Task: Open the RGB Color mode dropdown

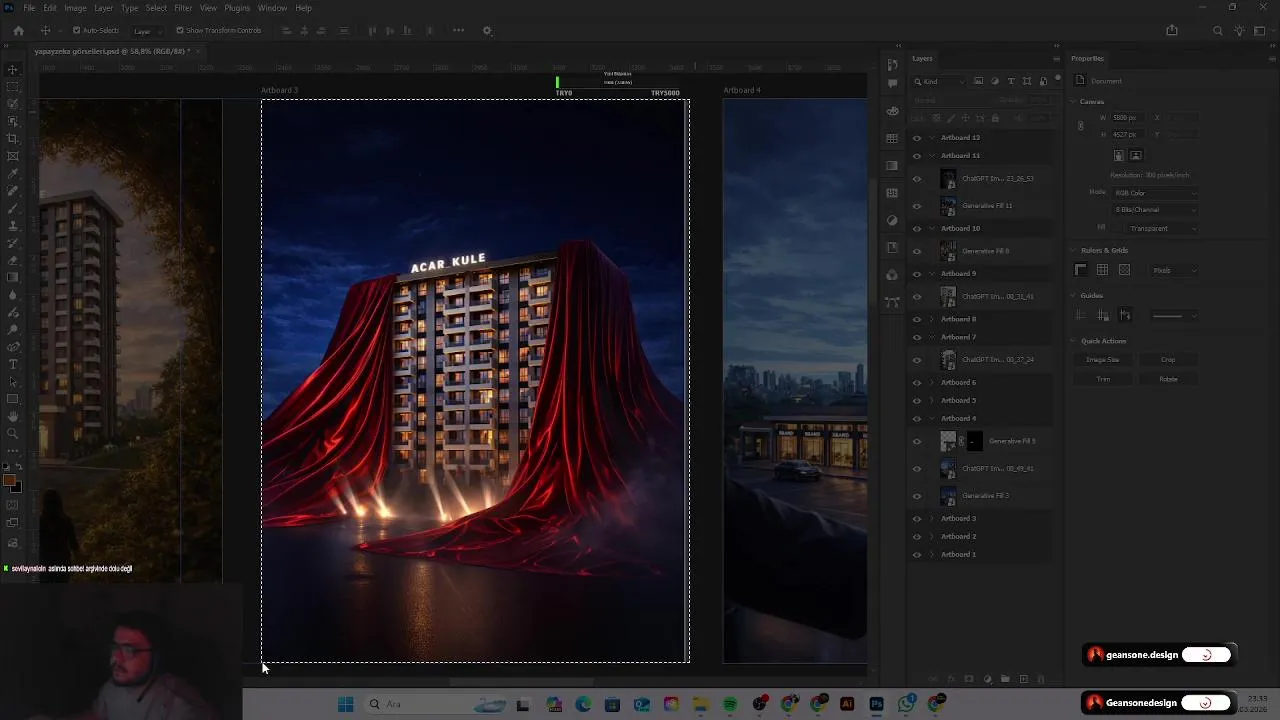Action: coord(1154,193)
